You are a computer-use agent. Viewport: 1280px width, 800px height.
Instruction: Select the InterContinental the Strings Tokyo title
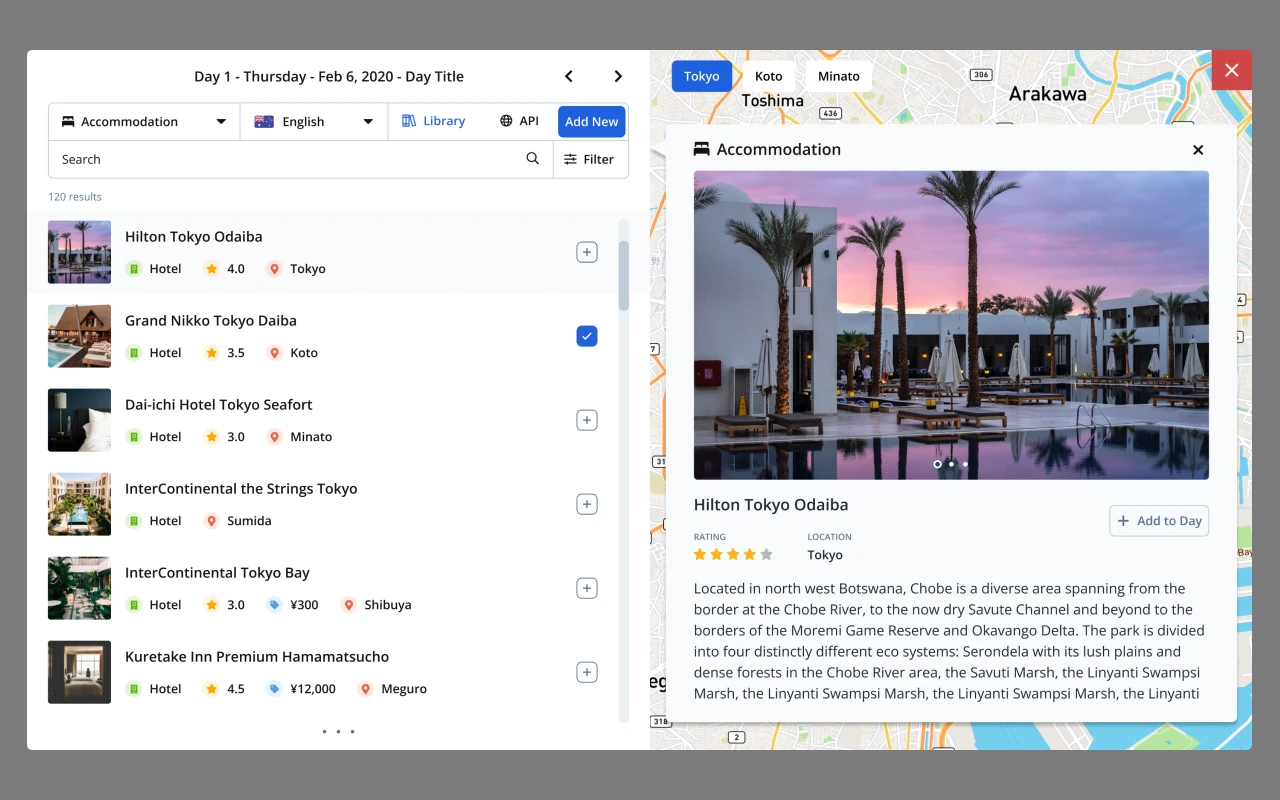pos(241,489)
